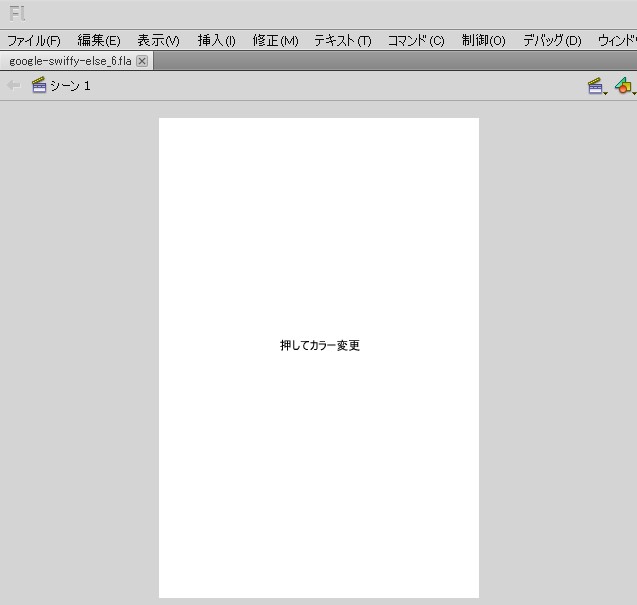This screenshot has height=605, width=637.
Task: Close the google-swiffy-else_6.fla tab
Action: [x=142, y=61]
